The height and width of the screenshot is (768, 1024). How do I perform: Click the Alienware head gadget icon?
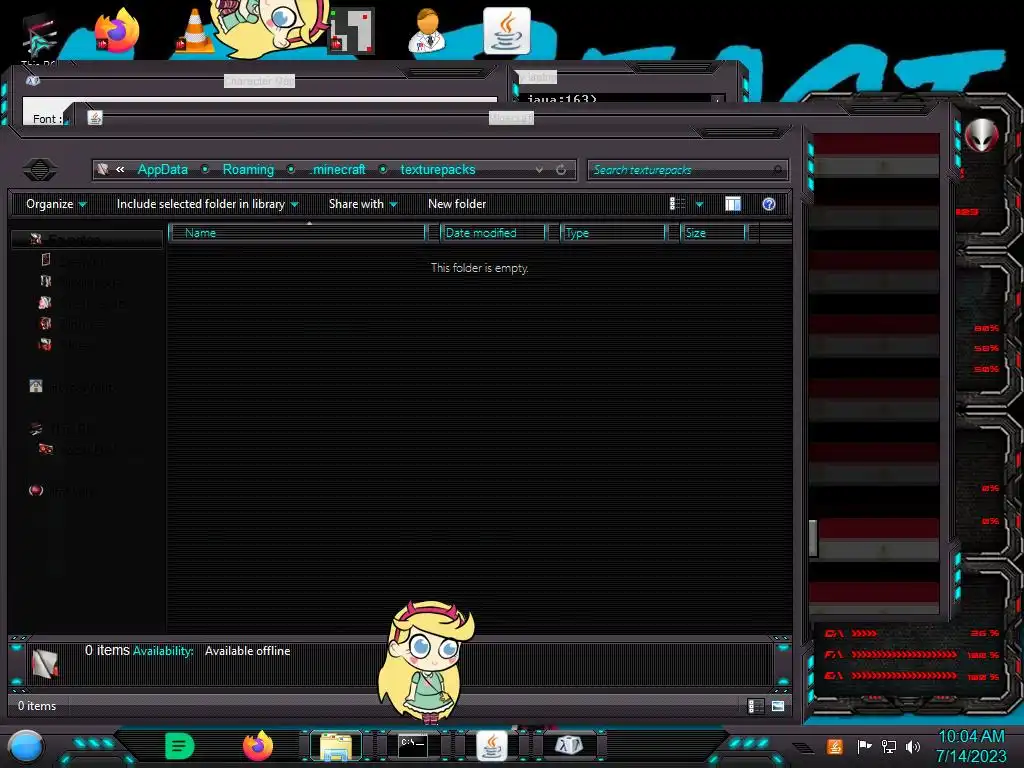tap(982, 136)
